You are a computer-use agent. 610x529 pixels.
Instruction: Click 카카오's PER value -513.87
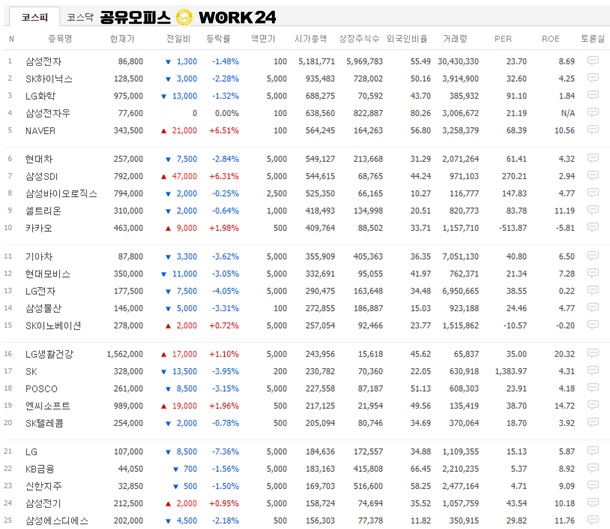tap(513, 228)
